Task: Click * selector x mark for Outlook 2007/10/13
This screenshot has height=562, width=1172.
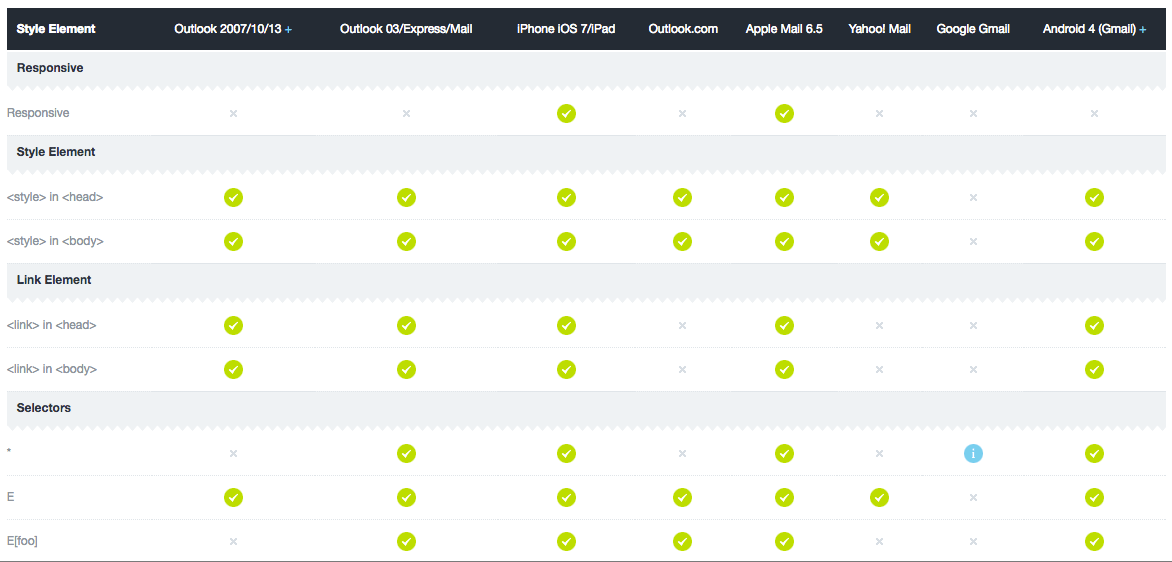Action: tap(233, 453)
